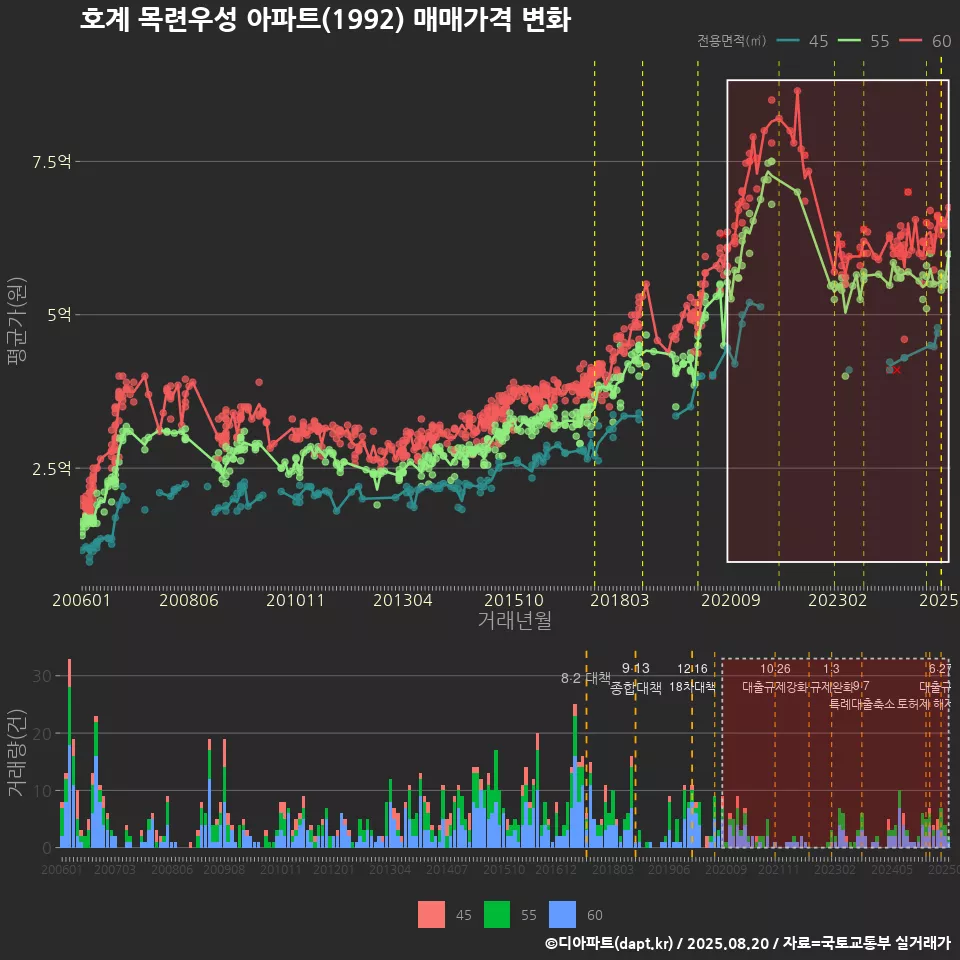Click the 7.5억 y-axis label
Viewport: 960px width, 960px height.
(x=52, y=162)
